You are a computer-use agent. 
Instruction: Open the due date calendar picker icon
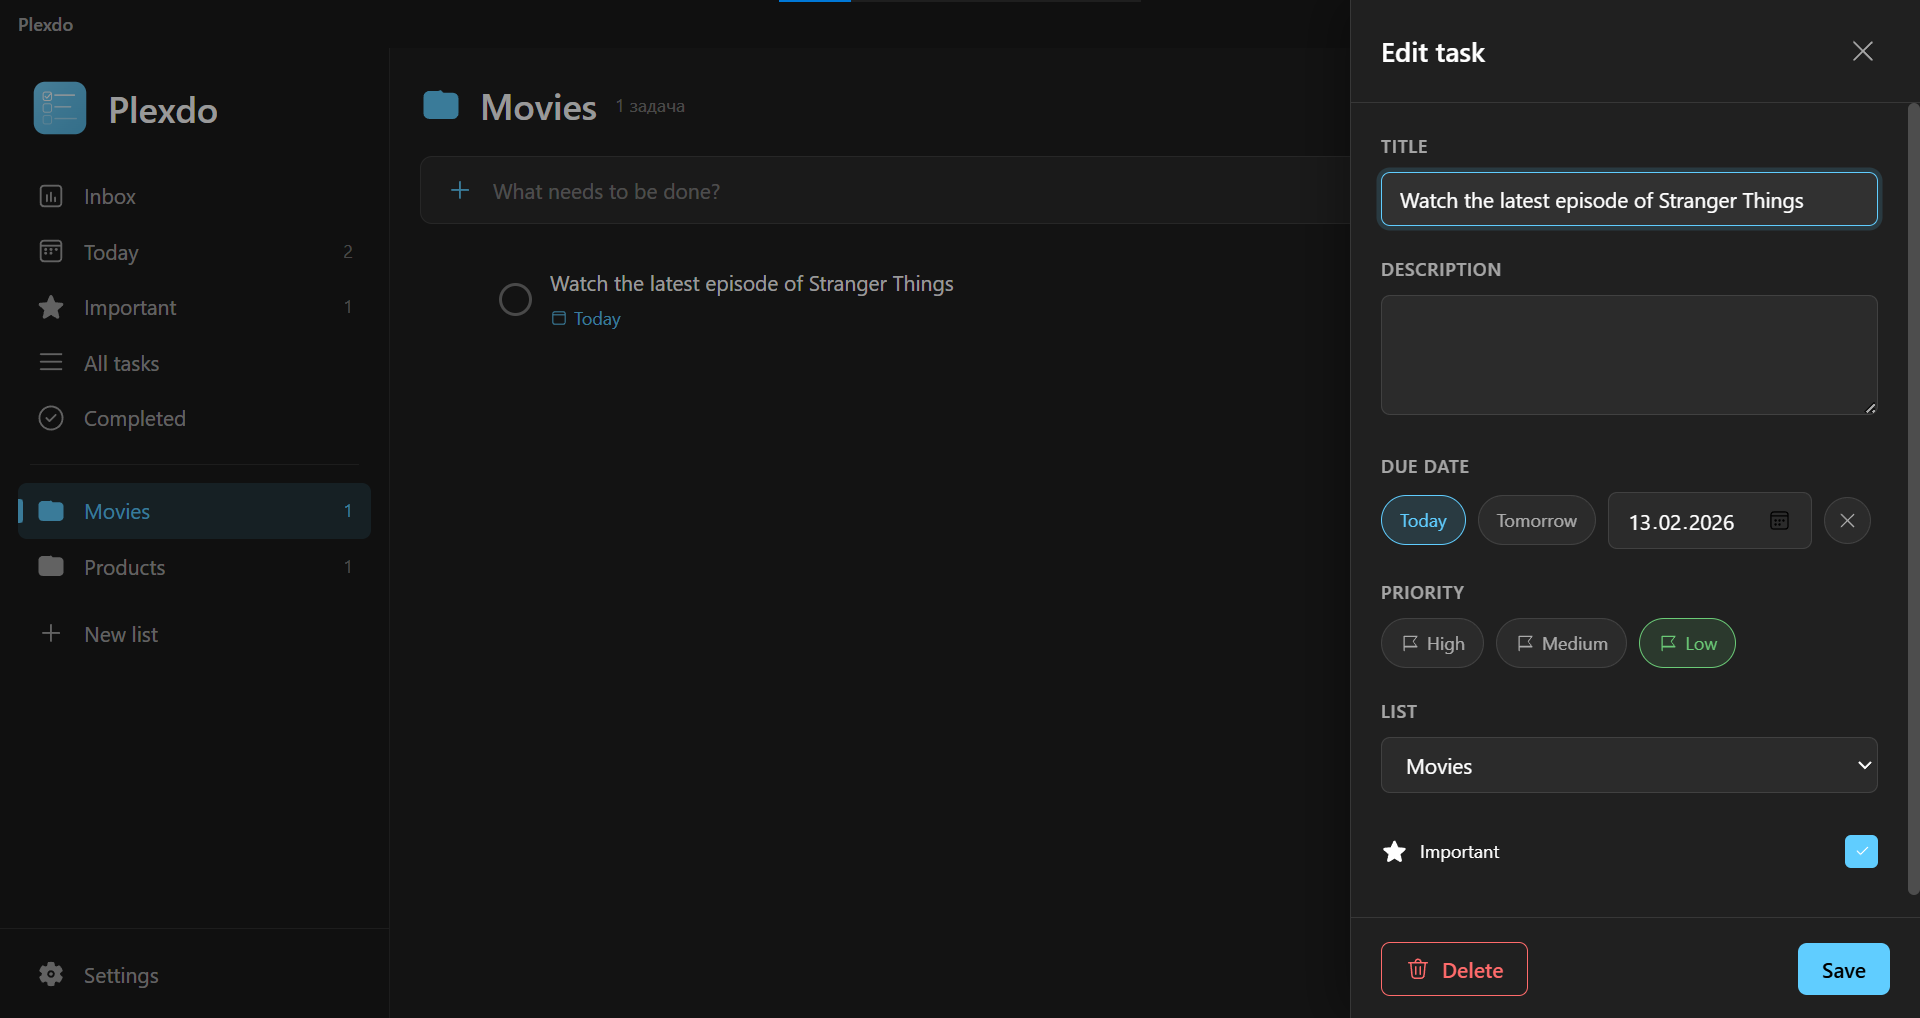(x=1779, y=520)
